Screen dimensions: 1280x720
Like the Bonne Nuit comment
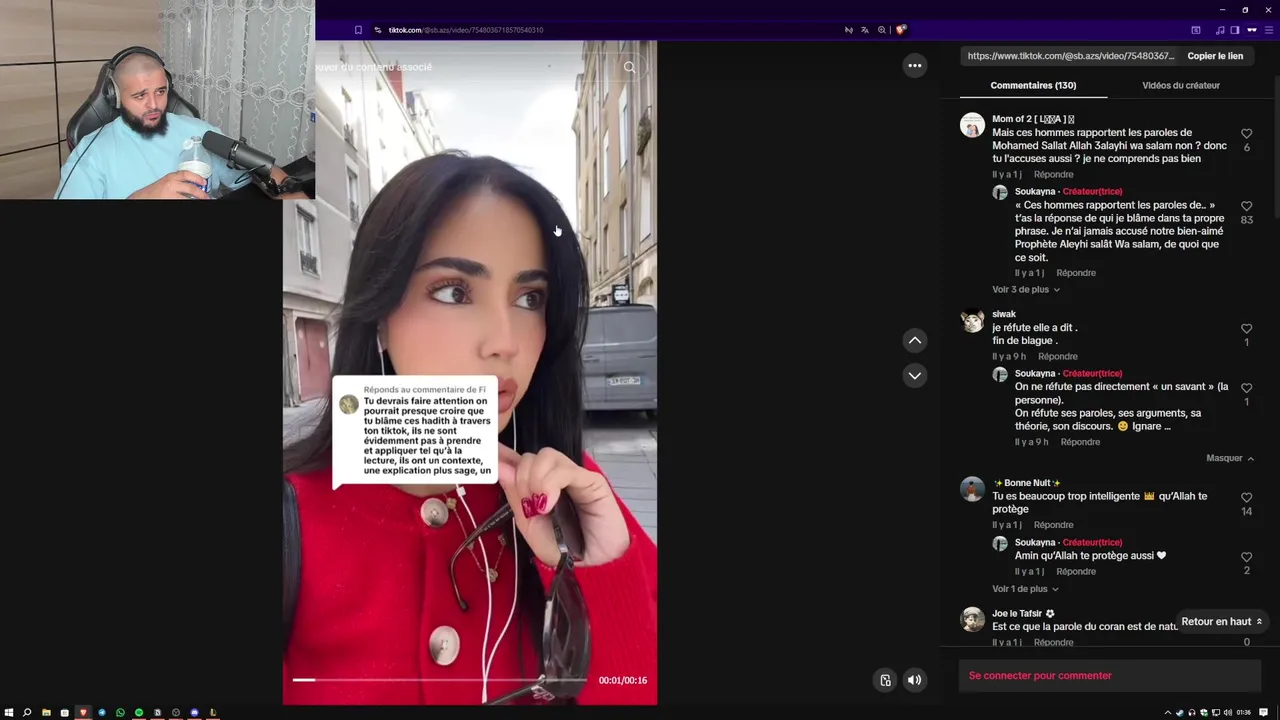1246,497
